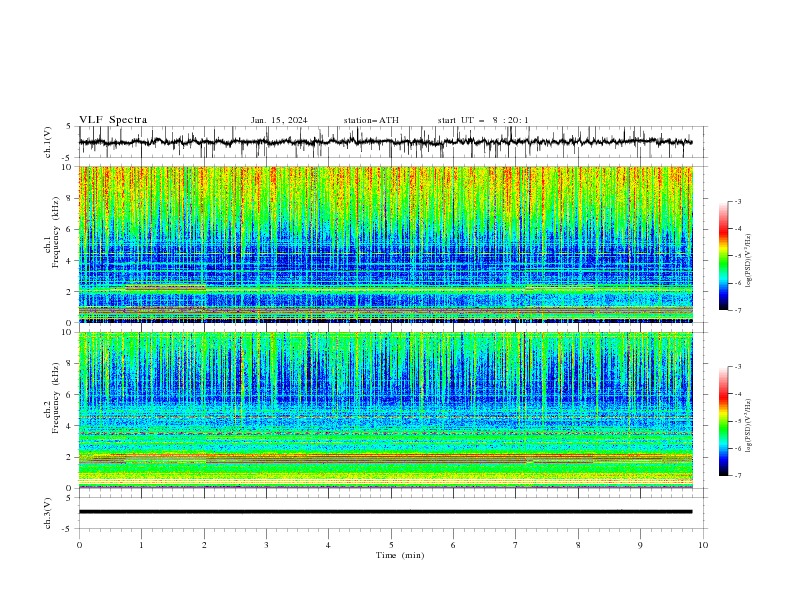
Task: Click the "ch.1(V)" axis label
Action: 47,142
